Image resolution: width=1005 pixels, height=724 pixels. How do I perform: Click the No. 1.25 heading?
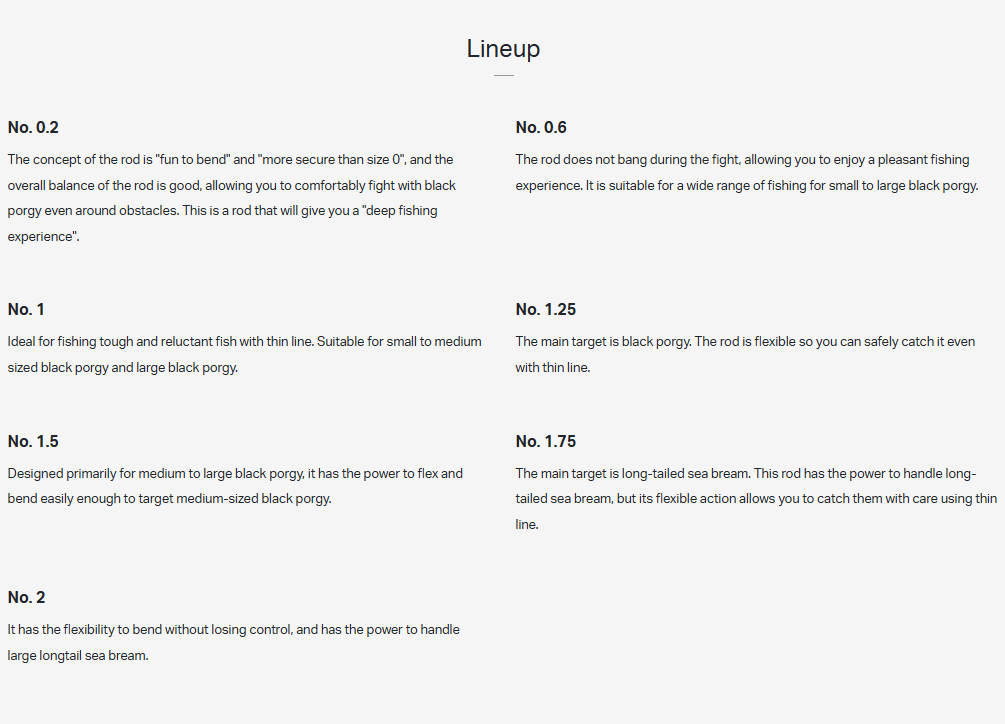tap(545, 309)
